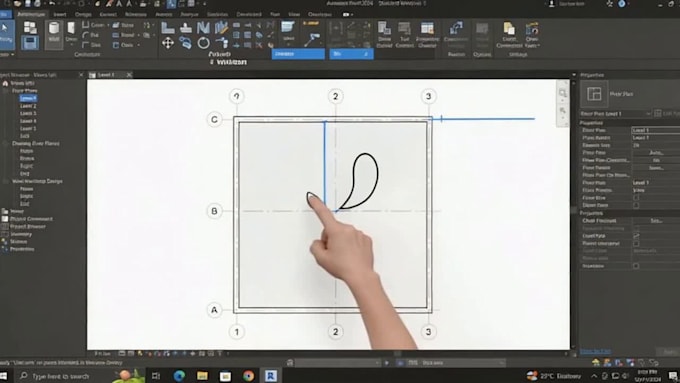This screenshot has width=680, height=383.
Task: Tick the last checkbox at bottom of Properties list
Action: 636,266
